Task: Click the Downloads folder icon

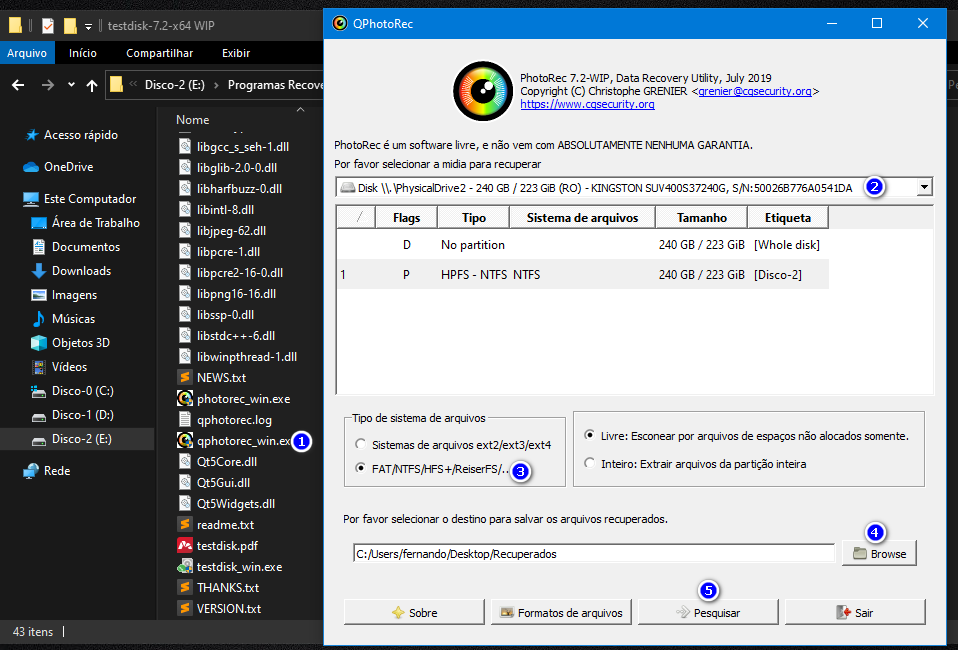Action: point(38,271)
